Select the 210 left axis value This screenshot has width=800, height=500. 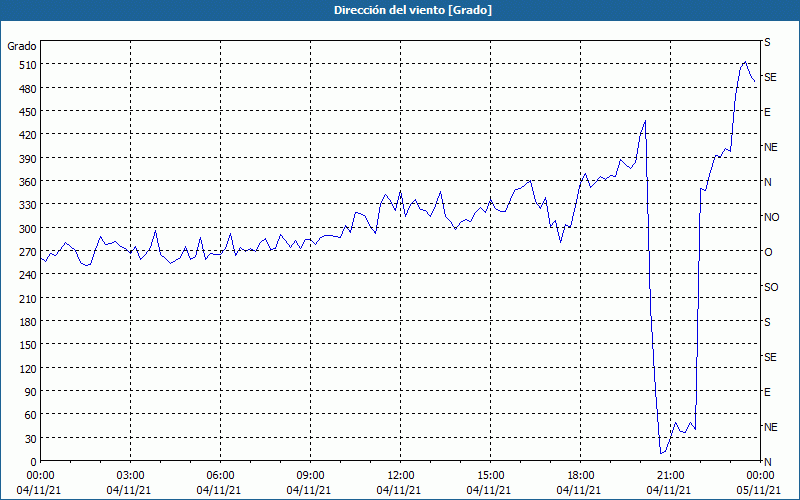(x=28, y=298)
